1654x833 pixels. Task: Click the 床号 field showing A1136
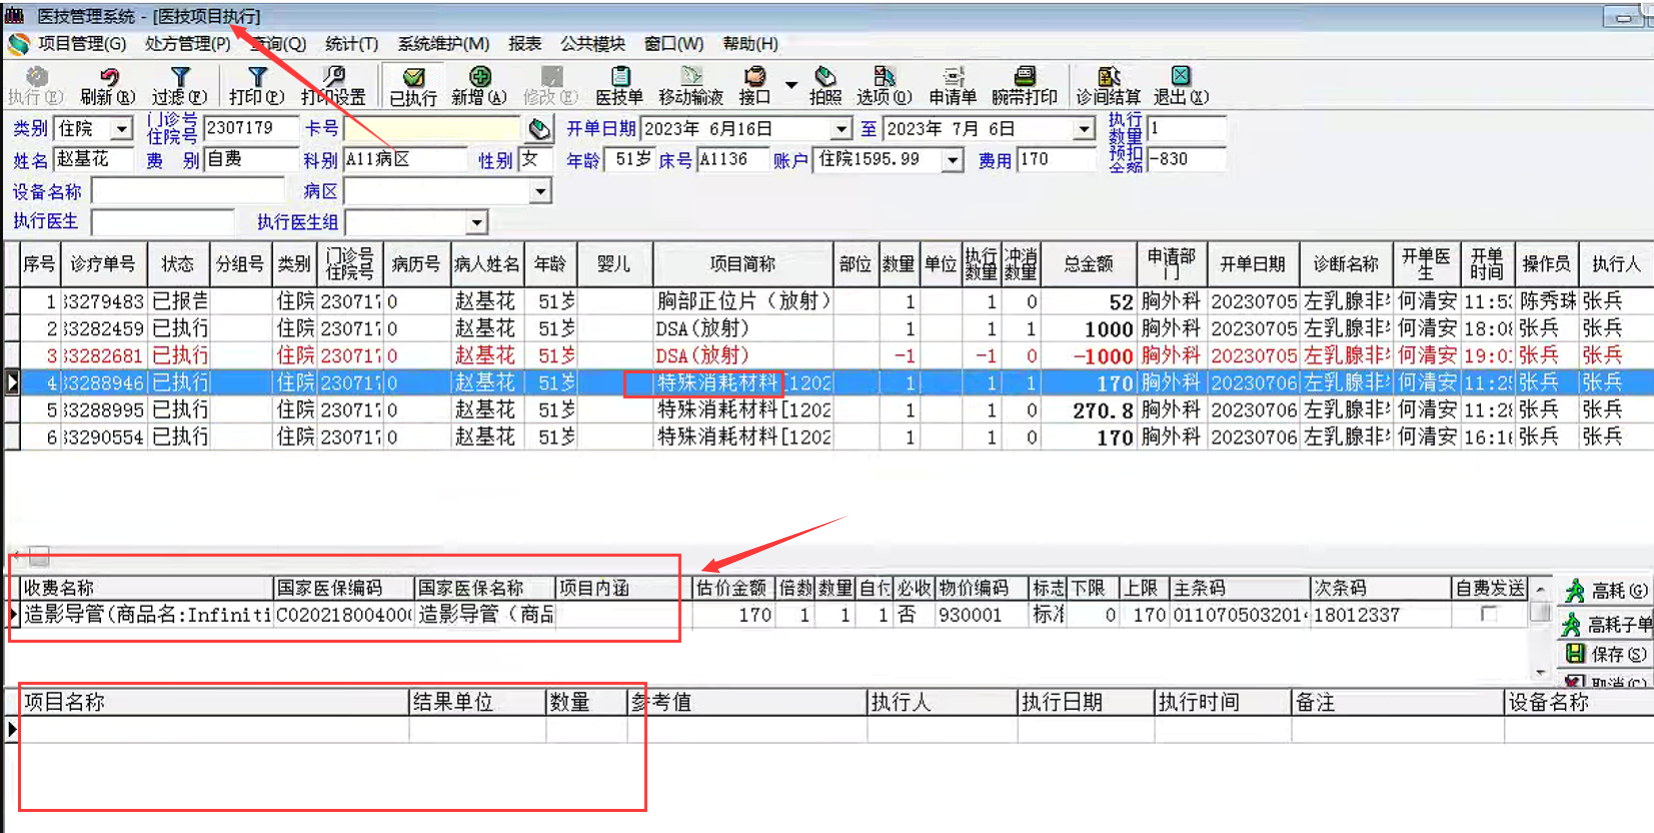(x=733, y=159)
